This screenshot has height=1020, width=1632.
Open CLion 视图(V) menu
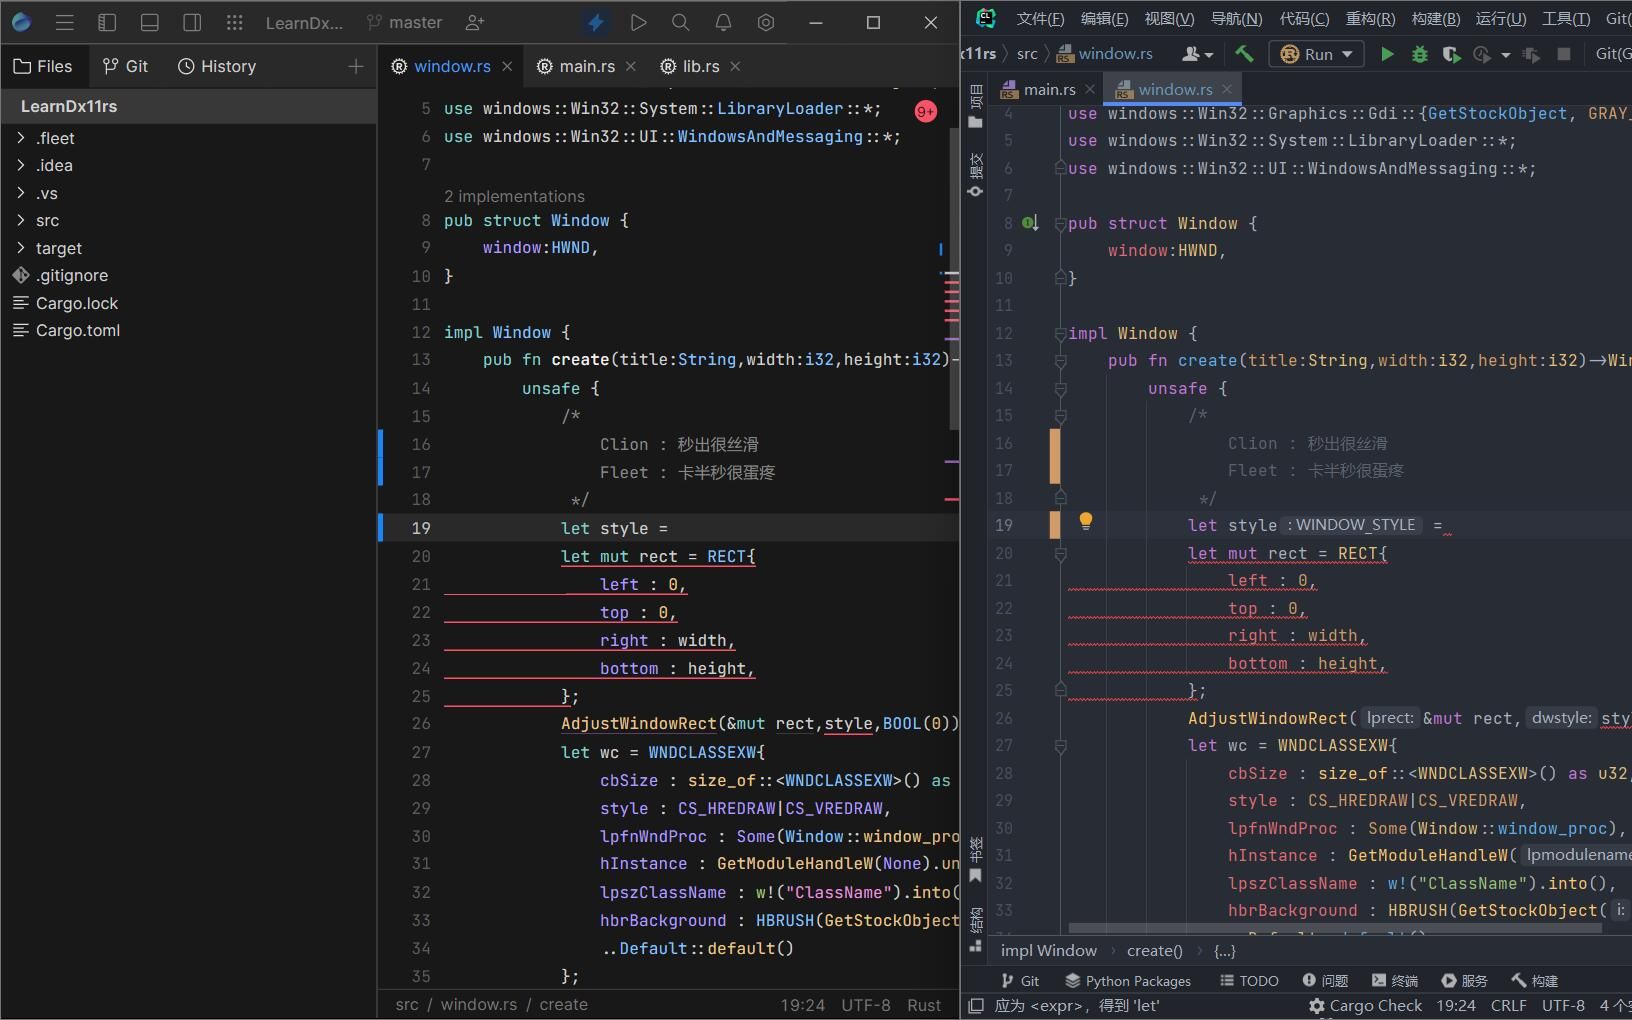1169,18
